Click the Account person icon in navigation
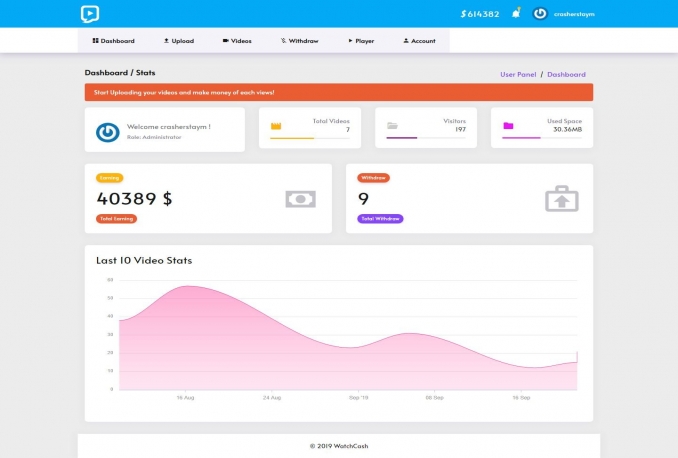Image resolution: width=678 pixels, height=458 pixels. pos(406,41)
